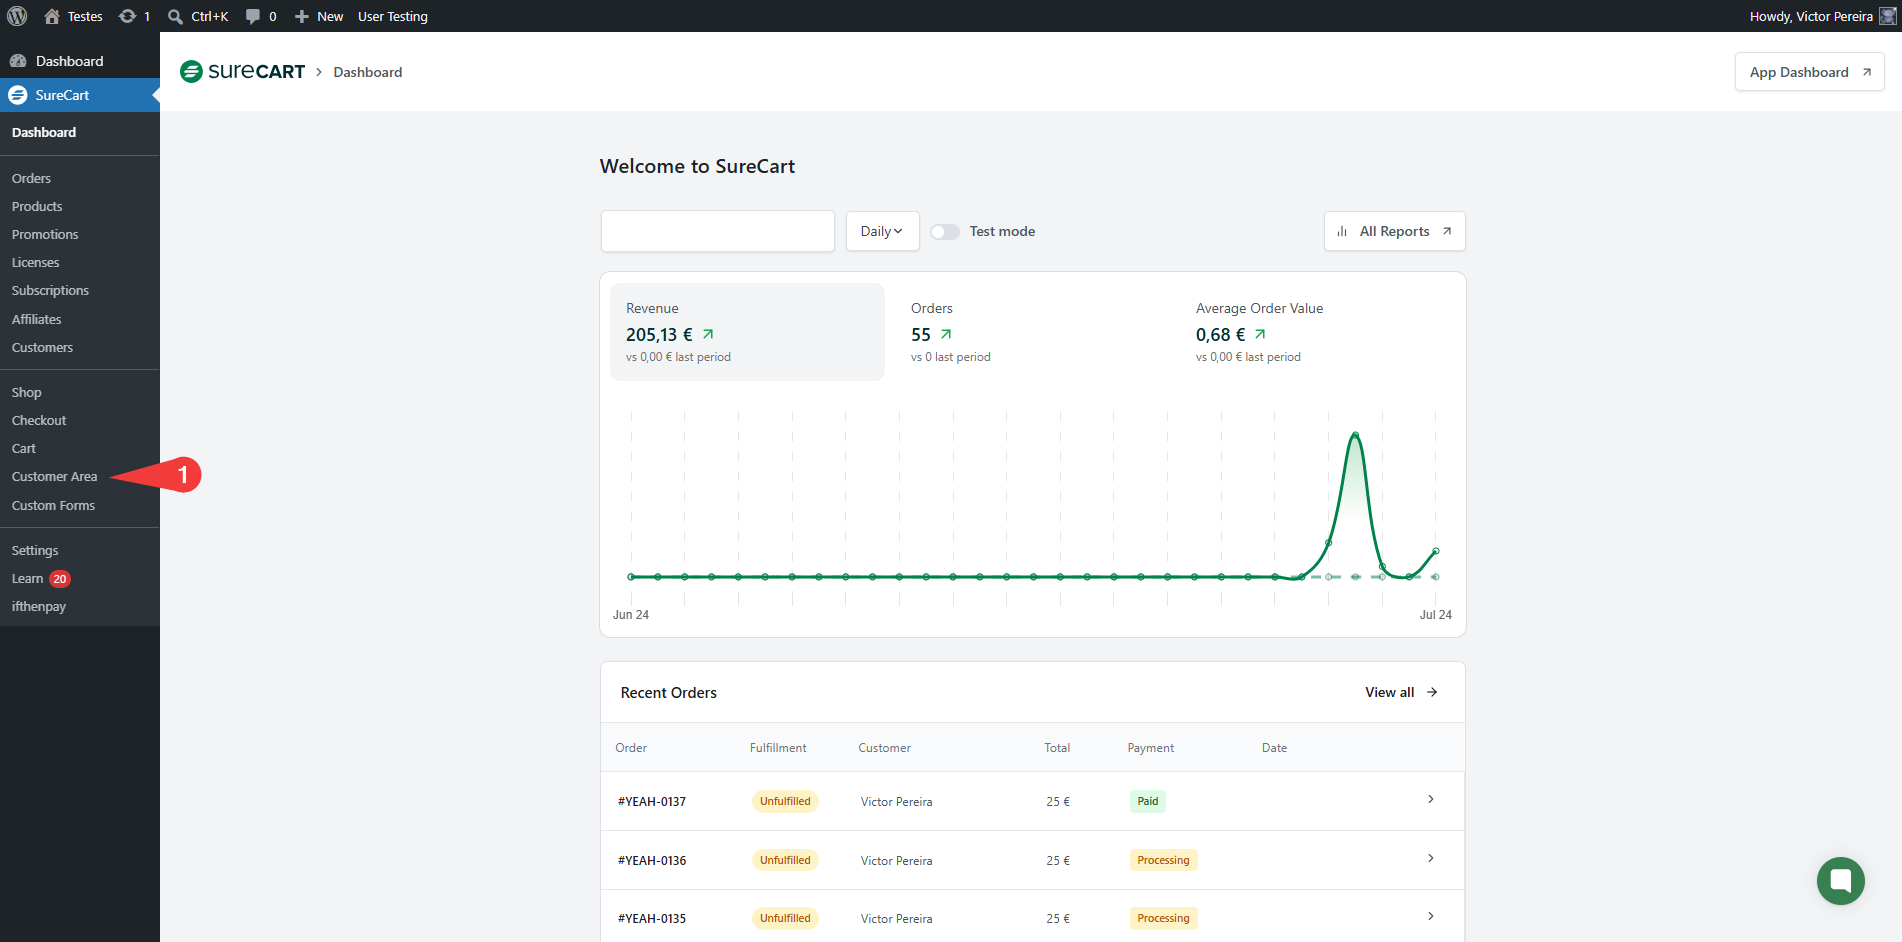Click the WordPress logo icon
Screen dimensions: 1902x942
coord(17,16)
